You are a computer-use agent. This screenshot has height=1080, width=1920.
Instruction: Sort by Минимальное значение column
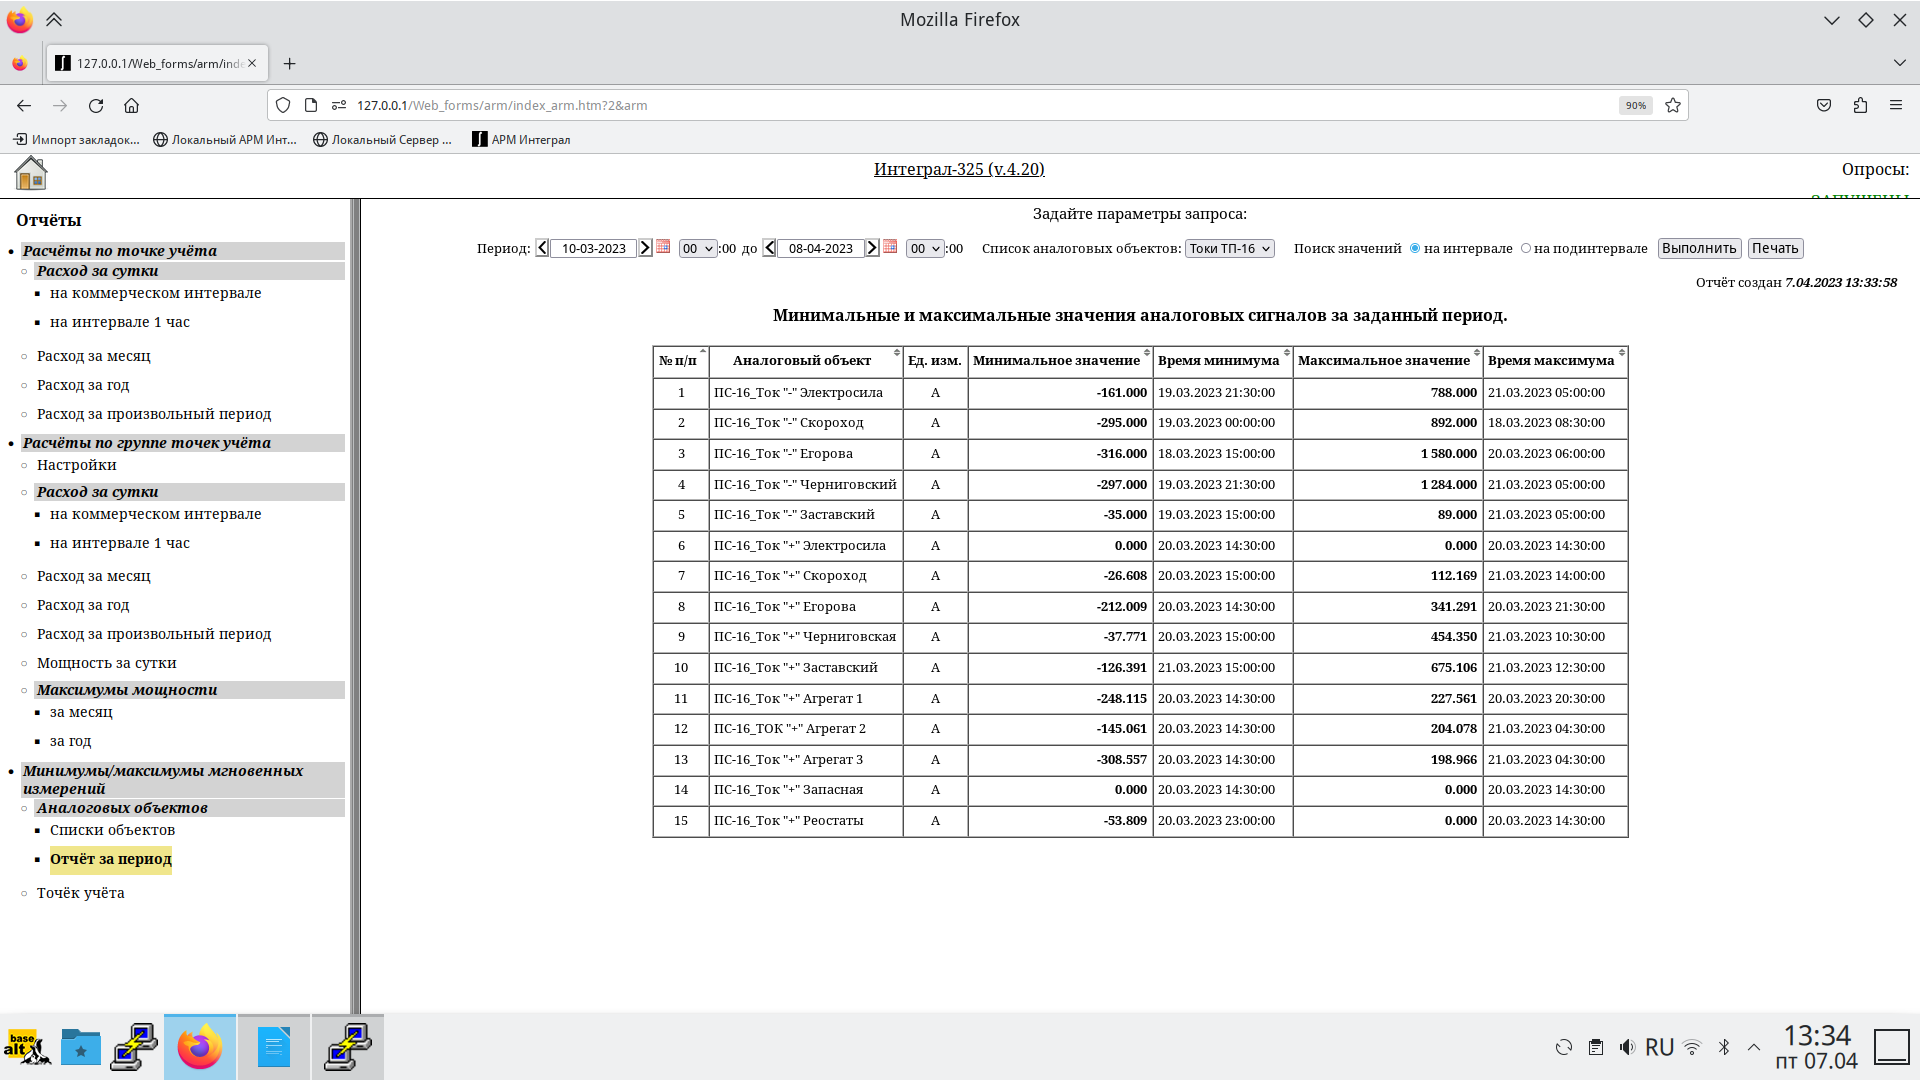[x=1060, y=361]
